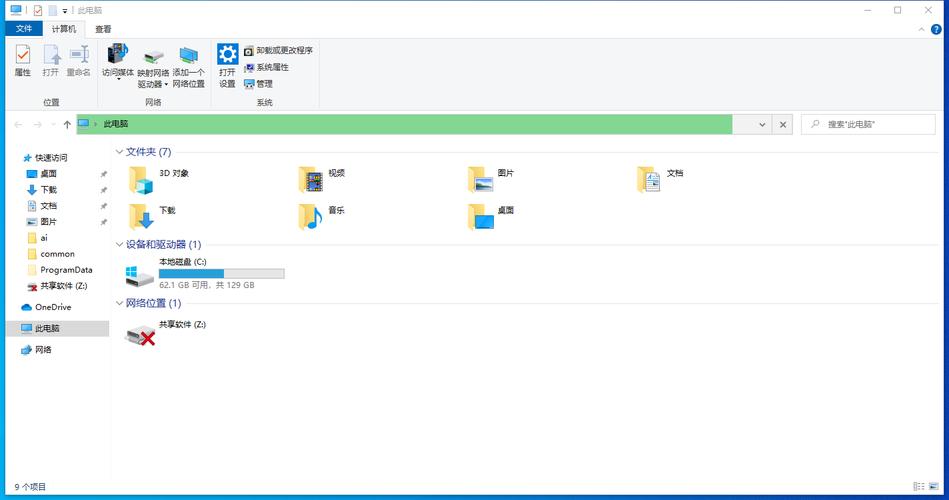This screenshot has width=949, height=500.
Task: Click 卸载或更改程序 in the ribbon
Action: pyautogui.click(x=278, y=51)
